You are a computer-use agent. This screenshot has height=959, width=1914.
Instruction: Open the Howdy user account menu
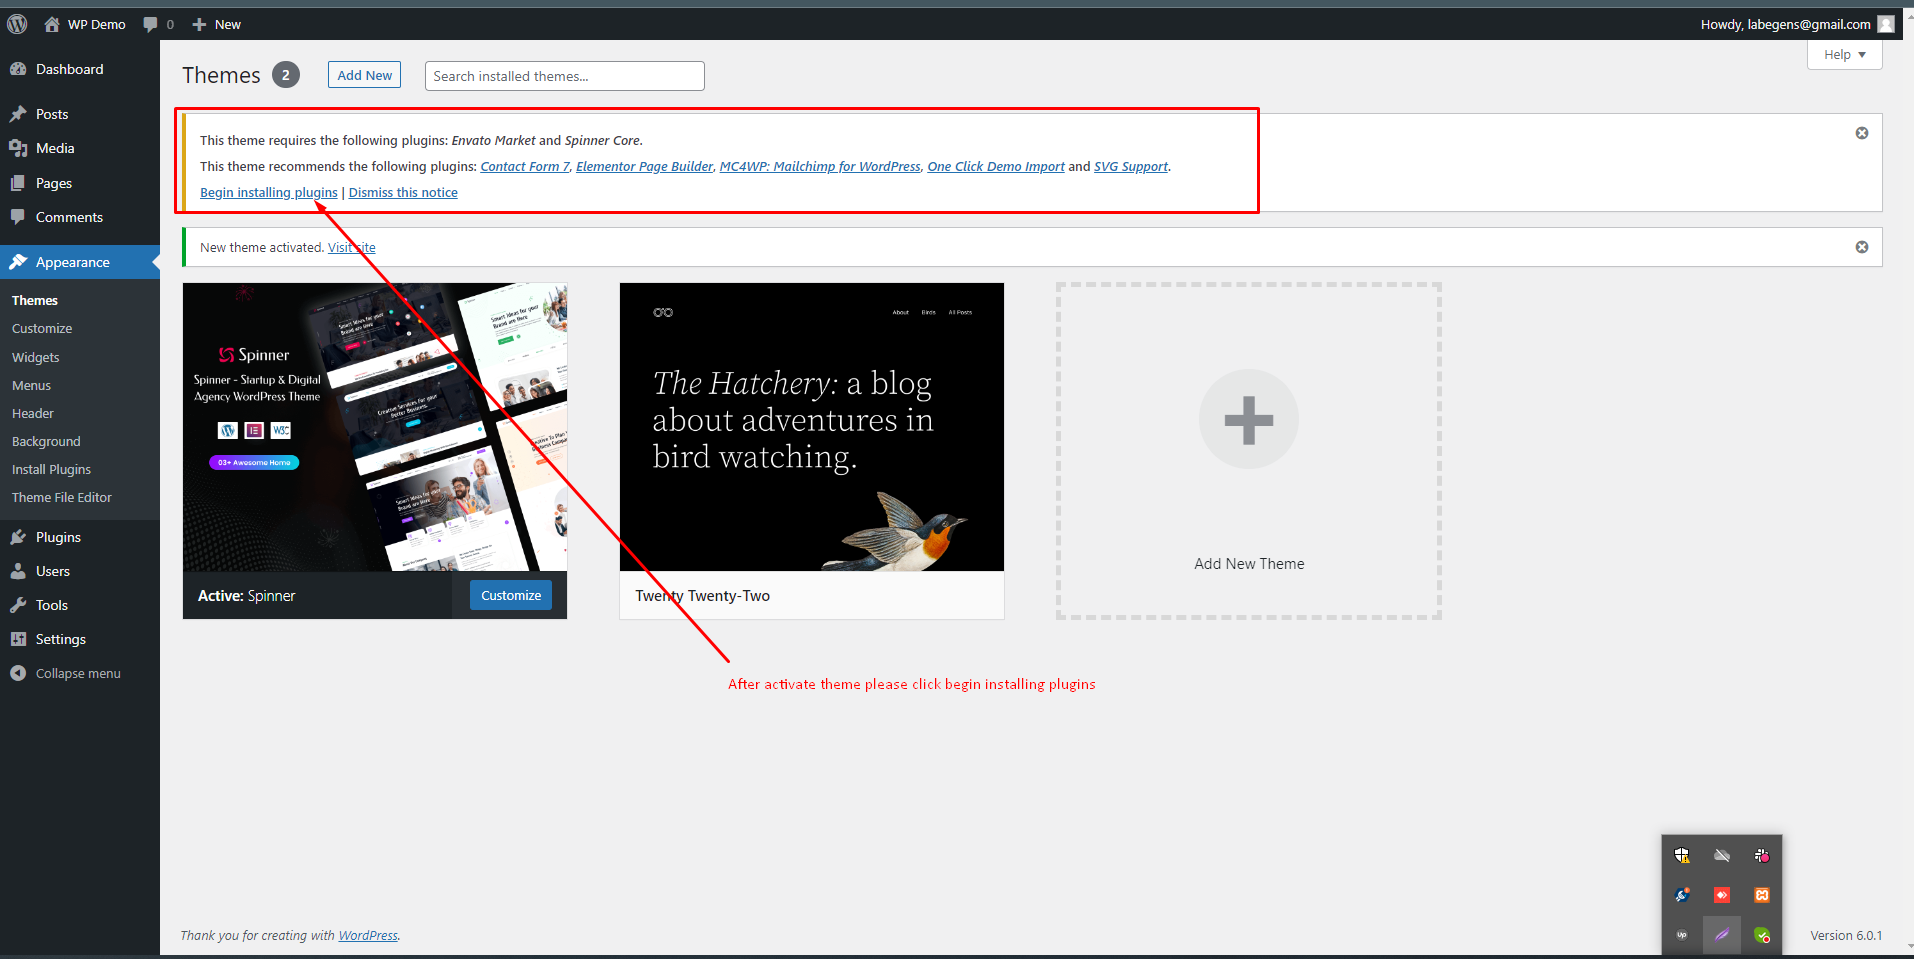point(1796,24)
